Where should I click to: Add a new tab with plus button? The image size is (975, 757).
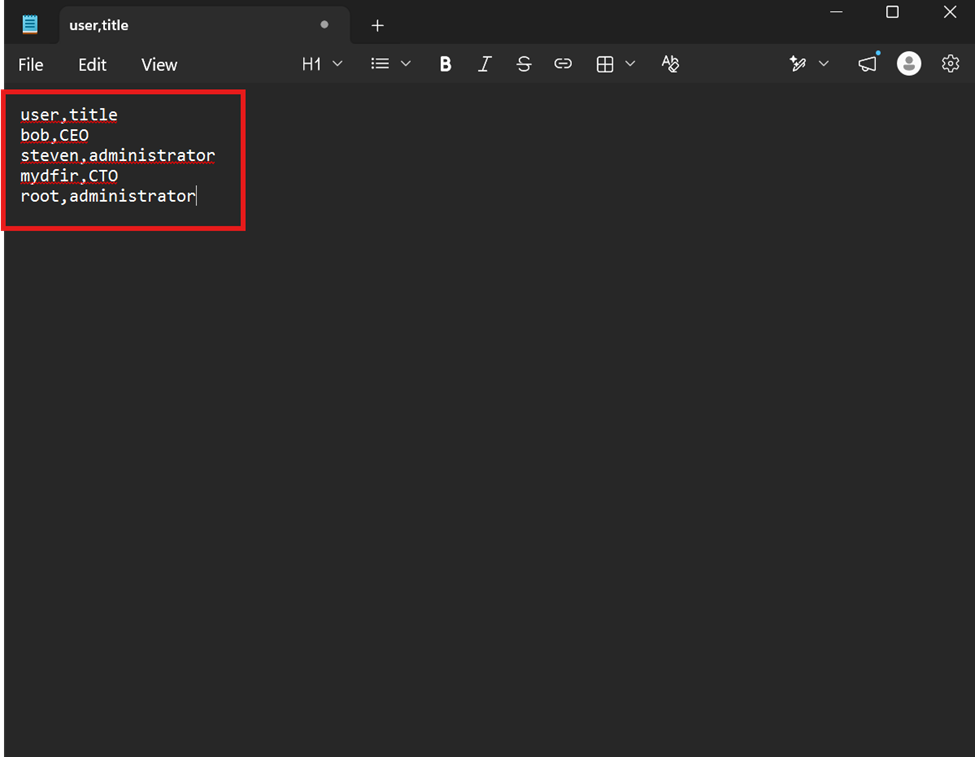(x=377, y=26)
